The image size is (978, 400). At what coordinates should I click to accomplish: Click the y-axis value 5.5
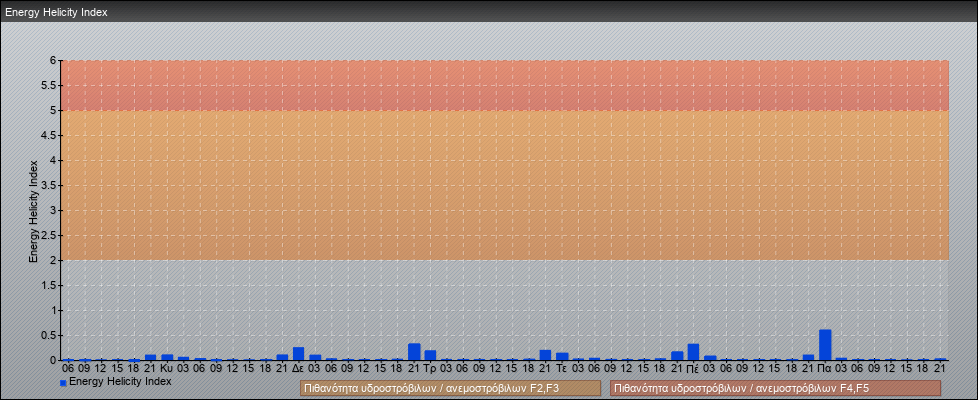[49, 85]
